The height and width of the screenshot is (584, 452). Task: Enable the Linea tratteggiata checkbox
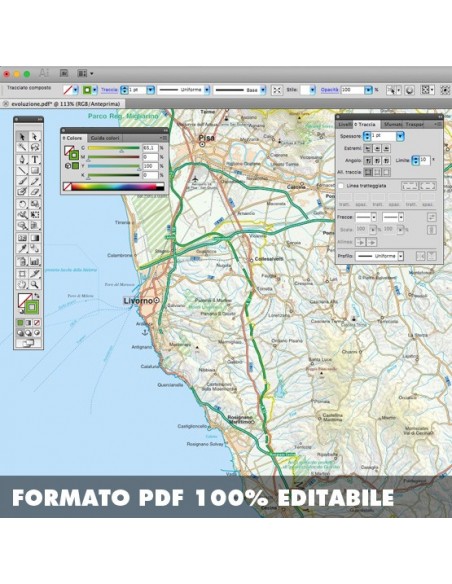[x=341, y=185]
